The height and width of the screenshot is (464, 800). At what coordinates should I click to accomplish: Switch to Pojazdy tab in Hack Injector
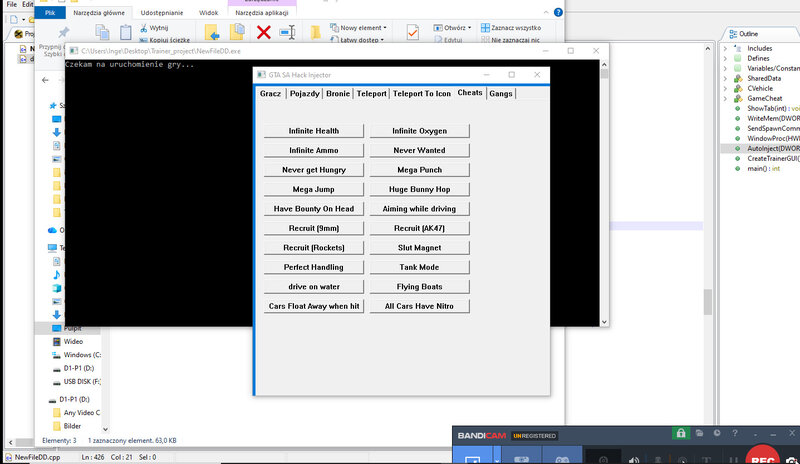tap(305, 93)
